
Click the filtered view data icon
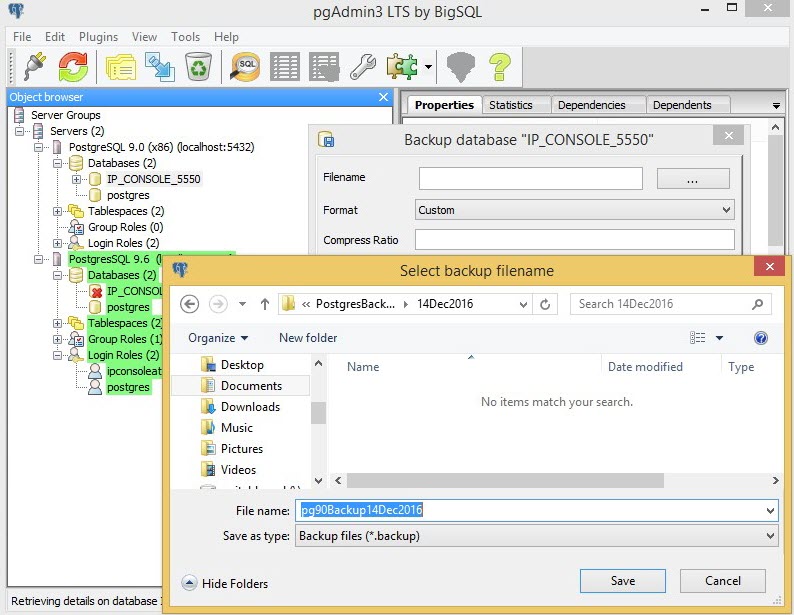tap(324, 67)
